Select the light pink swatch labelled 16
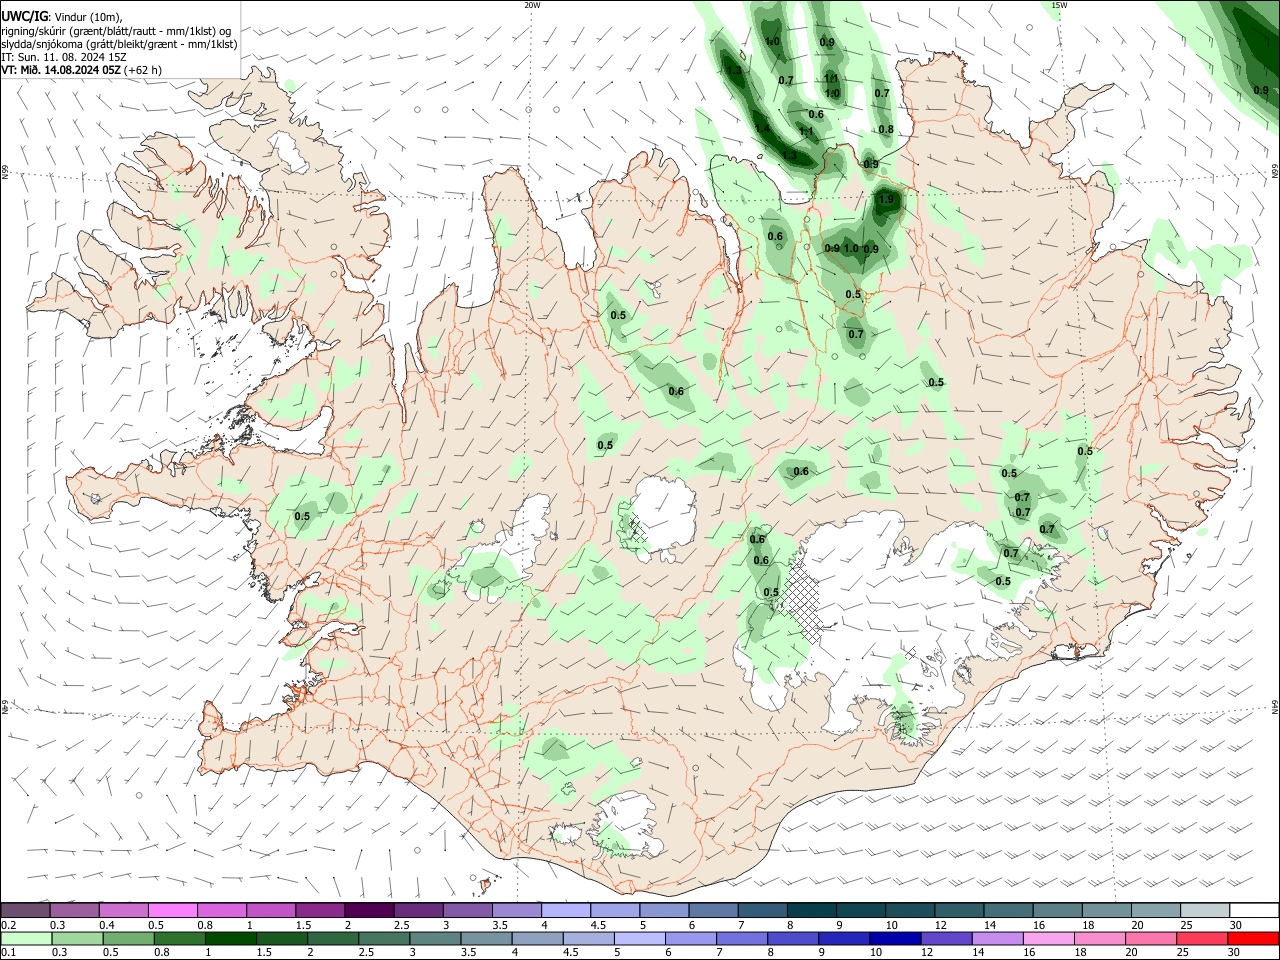 pyautogui.click(x=1047, y=939)
